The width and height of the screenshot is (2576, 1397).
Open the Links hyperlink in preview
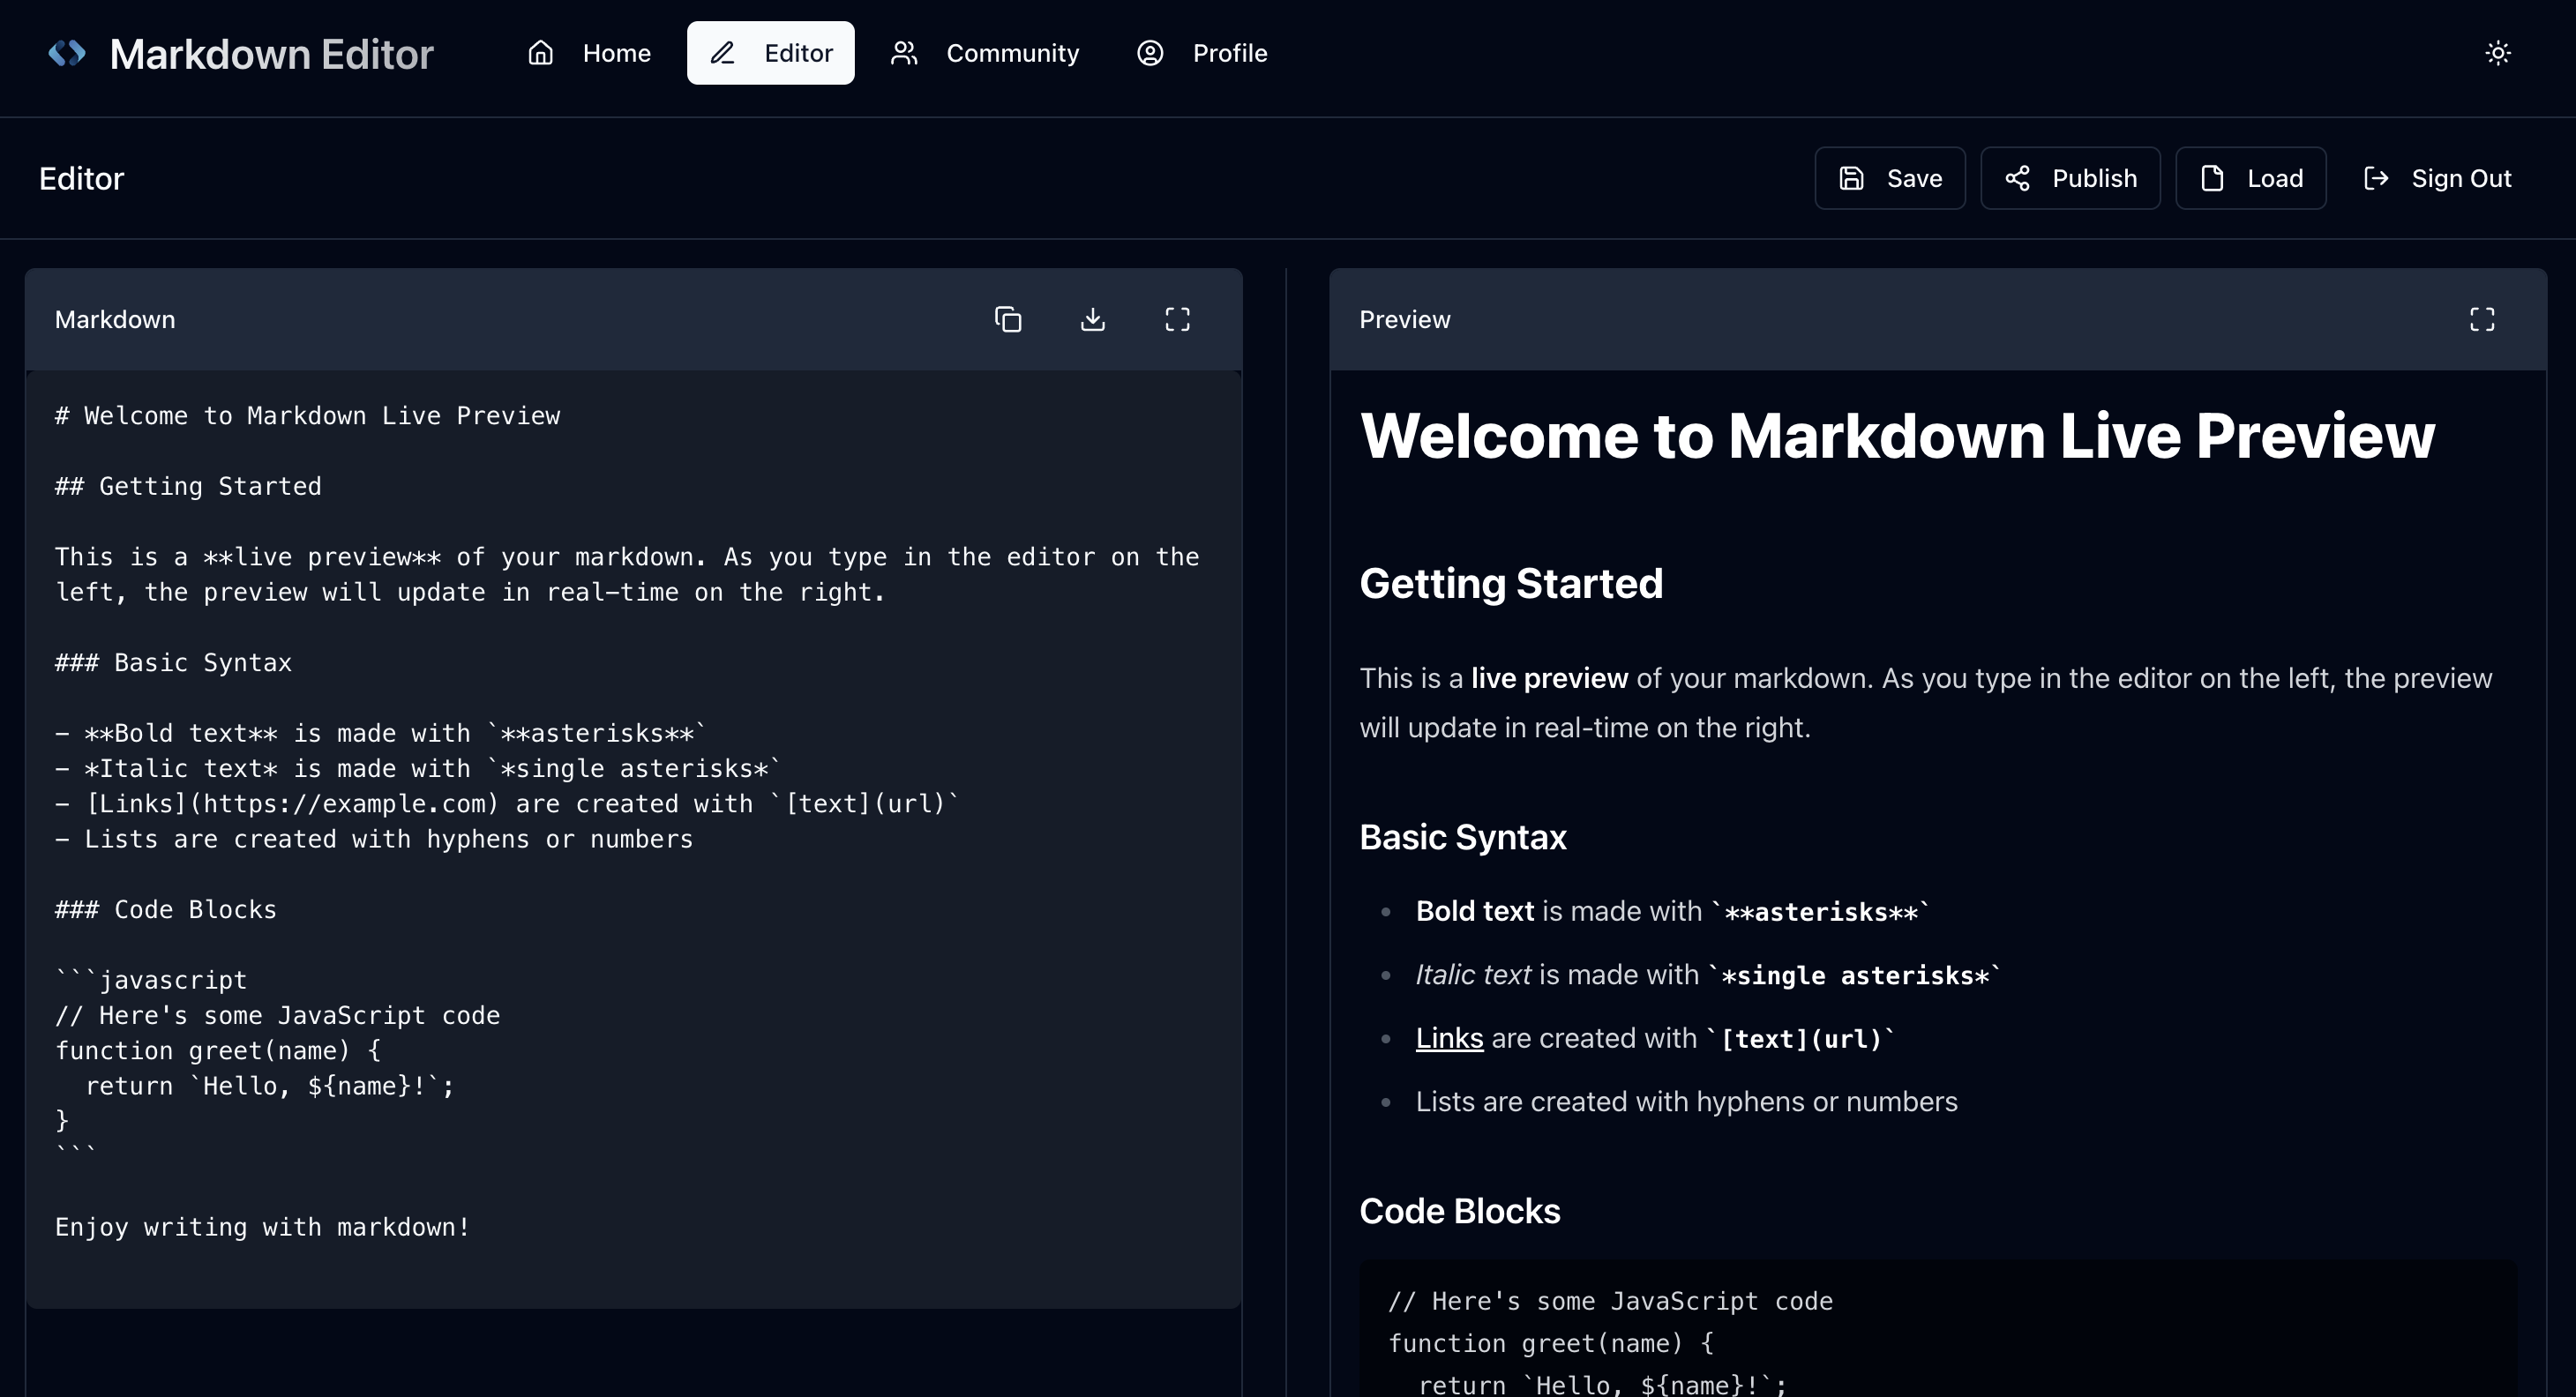[1449, 1038]
